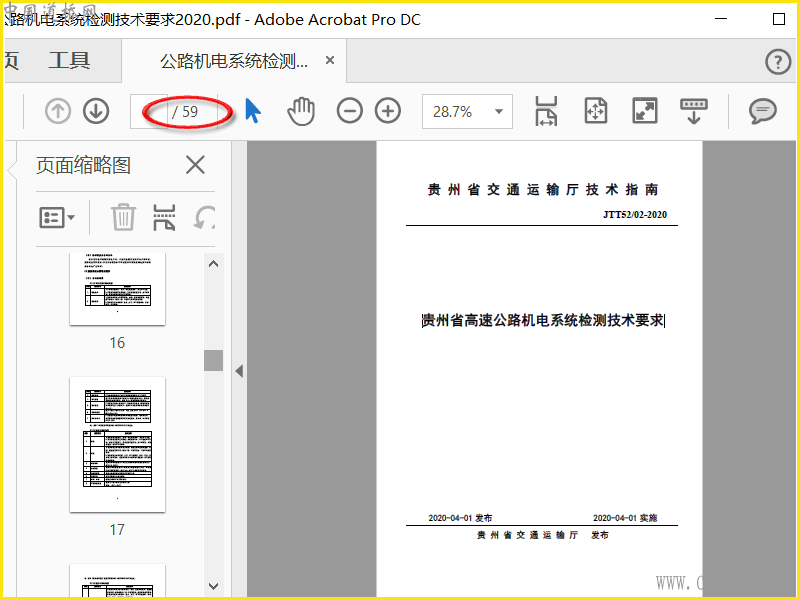This screenshot has width=800, height=600.
Task: Collapse the navigation pane triangle
Action: pos(239,371)
